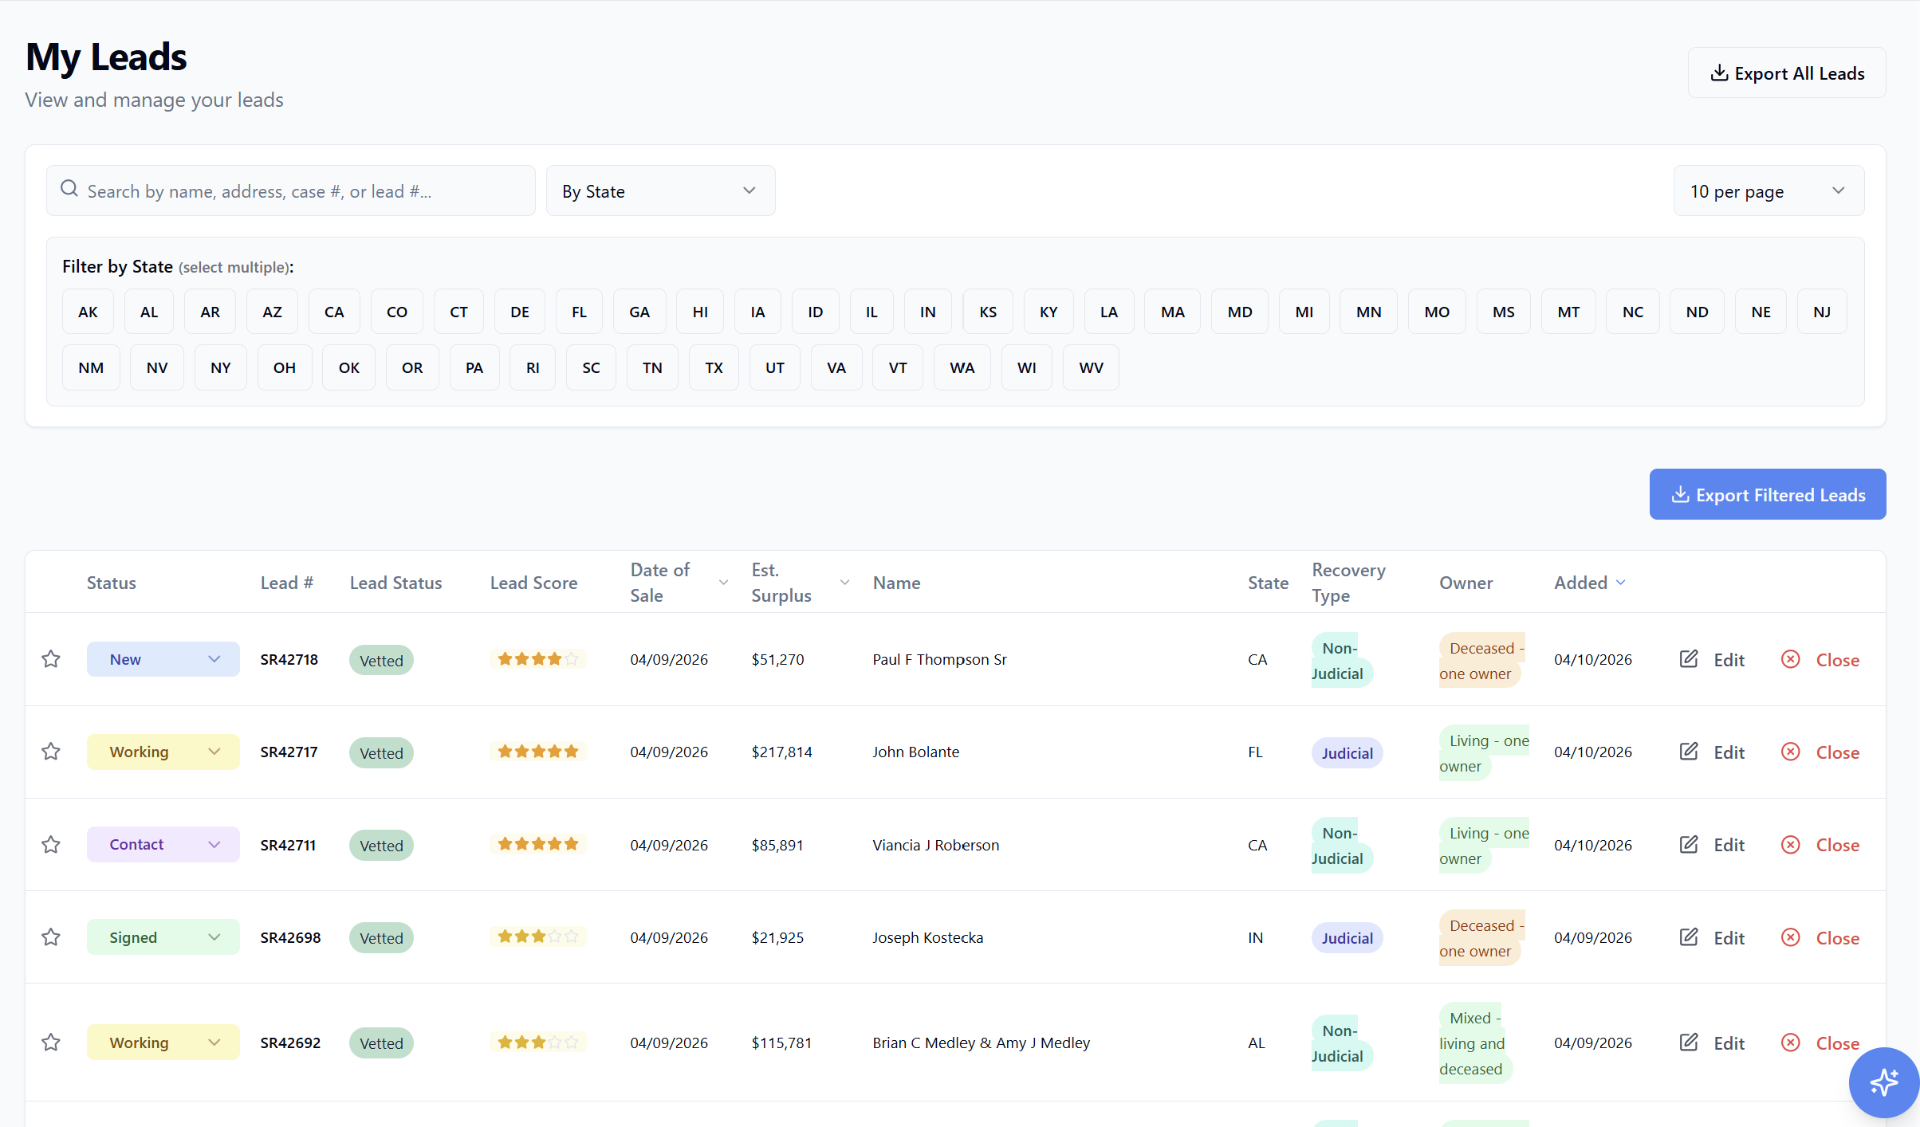Star the Paul F Thompson Sr lead

(x=51, y=659)
